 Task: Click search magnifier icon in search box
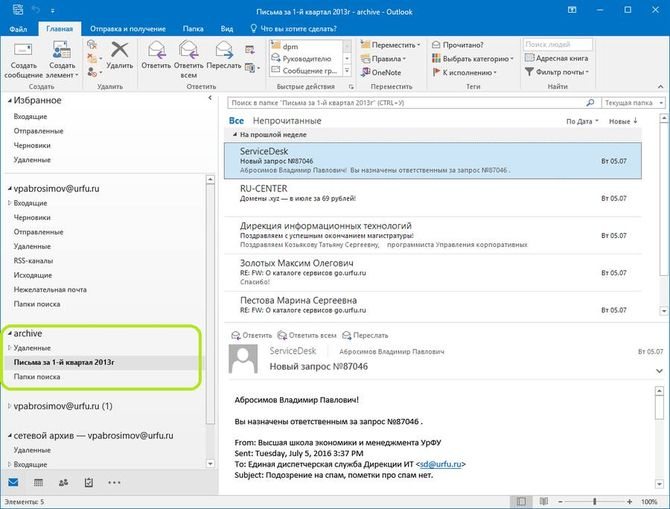click(590, 103)
